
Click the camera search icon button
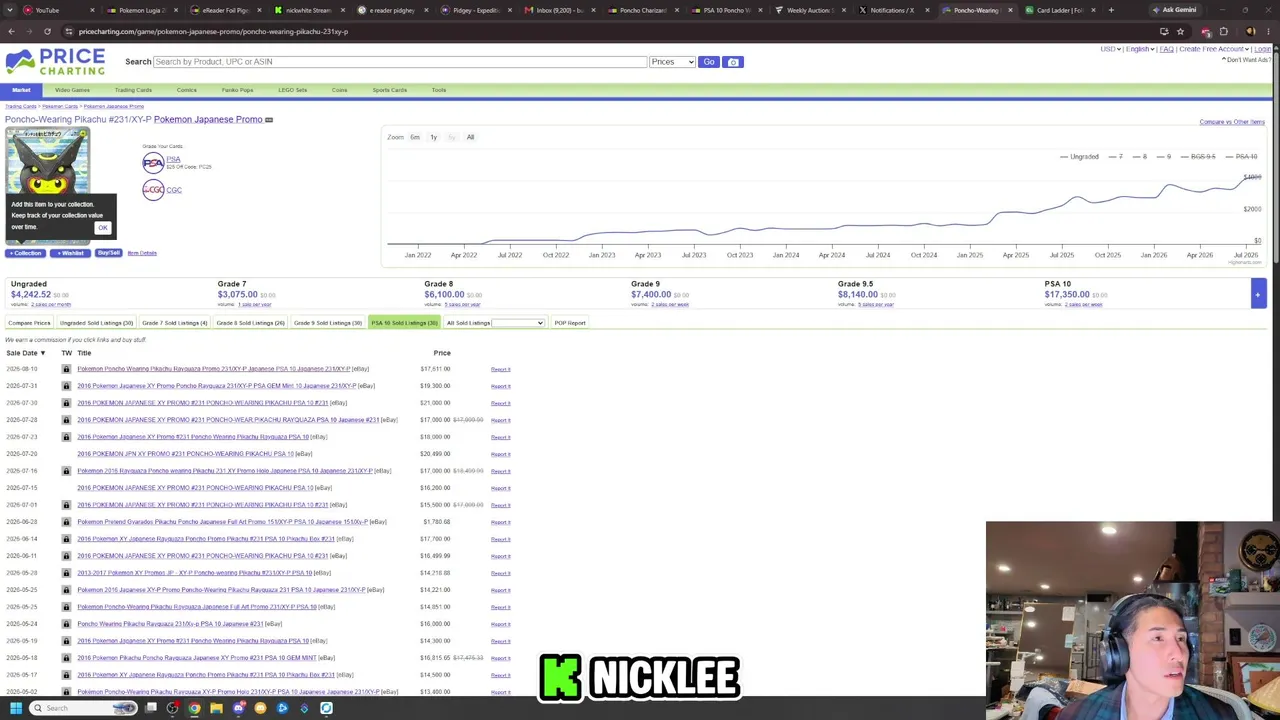click(x=733, y=62)
